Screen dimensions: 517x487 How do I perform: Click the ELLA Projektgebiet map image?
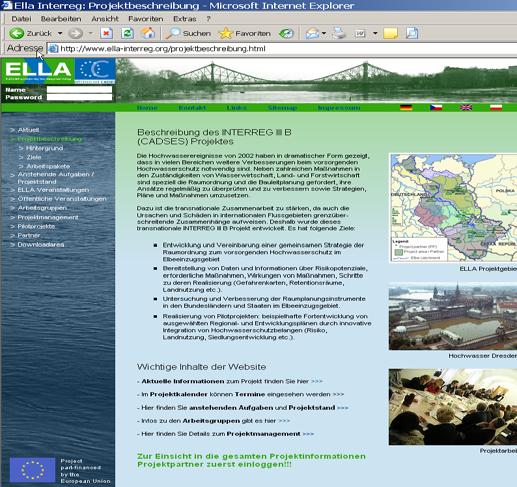pos(453,208)
